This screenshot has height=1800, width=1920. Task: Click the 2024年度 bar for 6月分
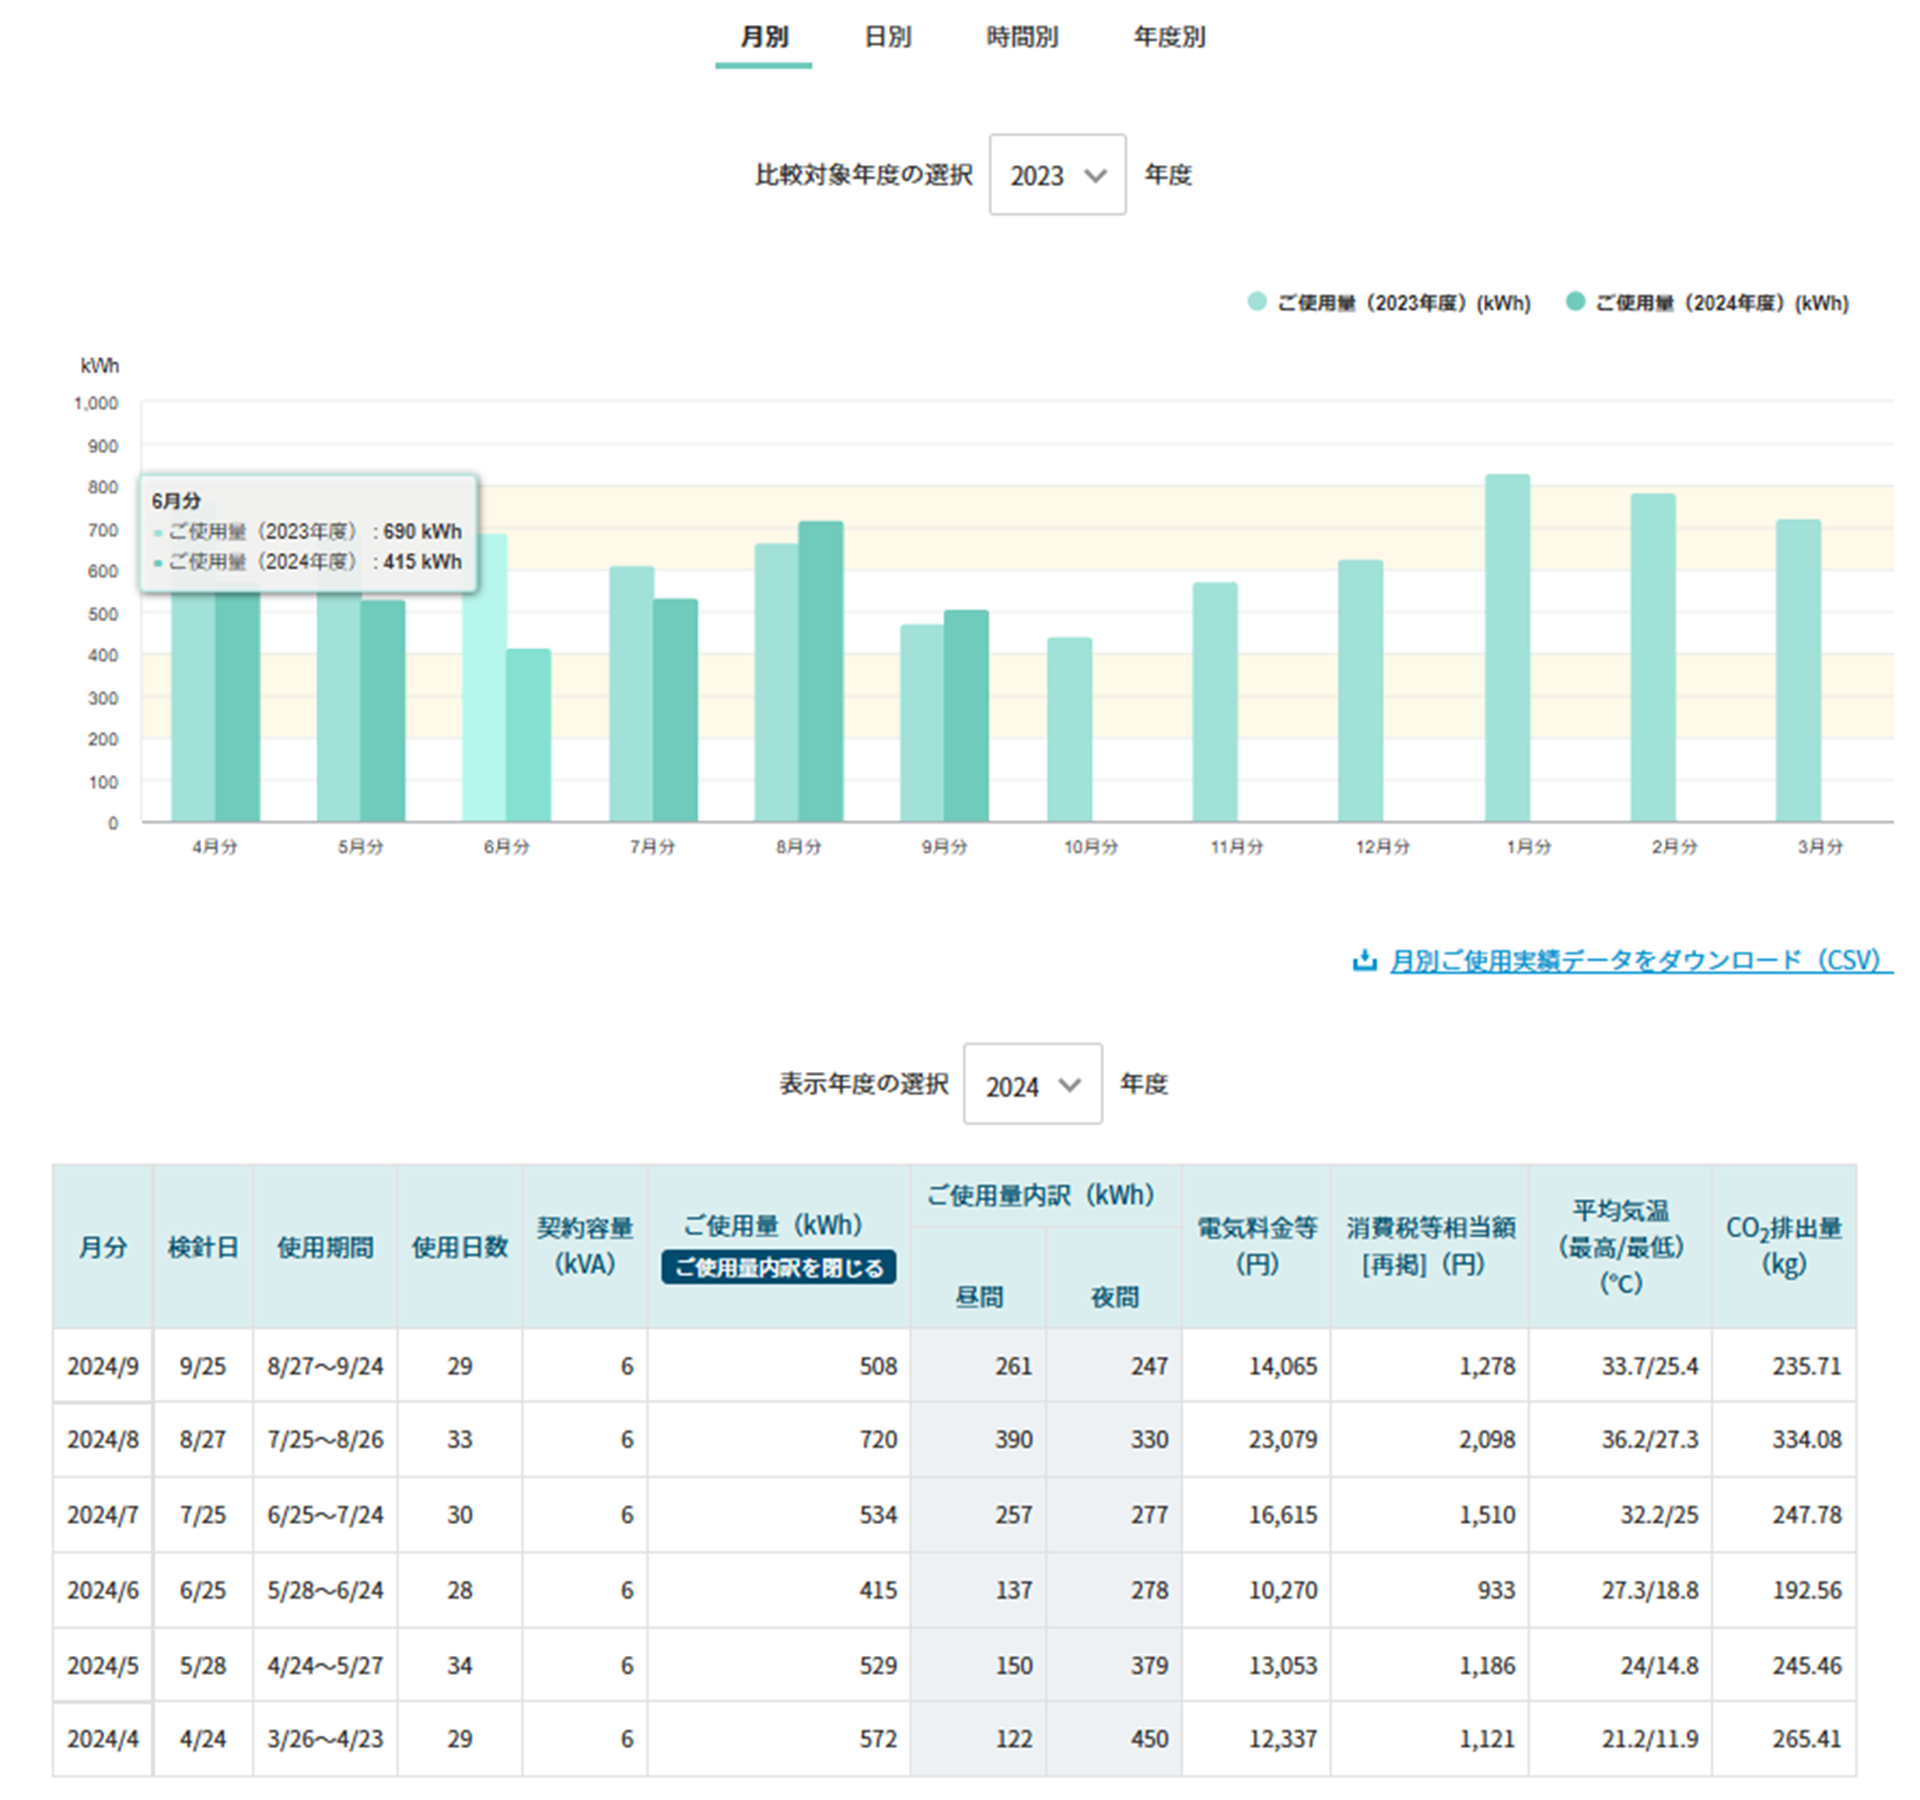528,735
